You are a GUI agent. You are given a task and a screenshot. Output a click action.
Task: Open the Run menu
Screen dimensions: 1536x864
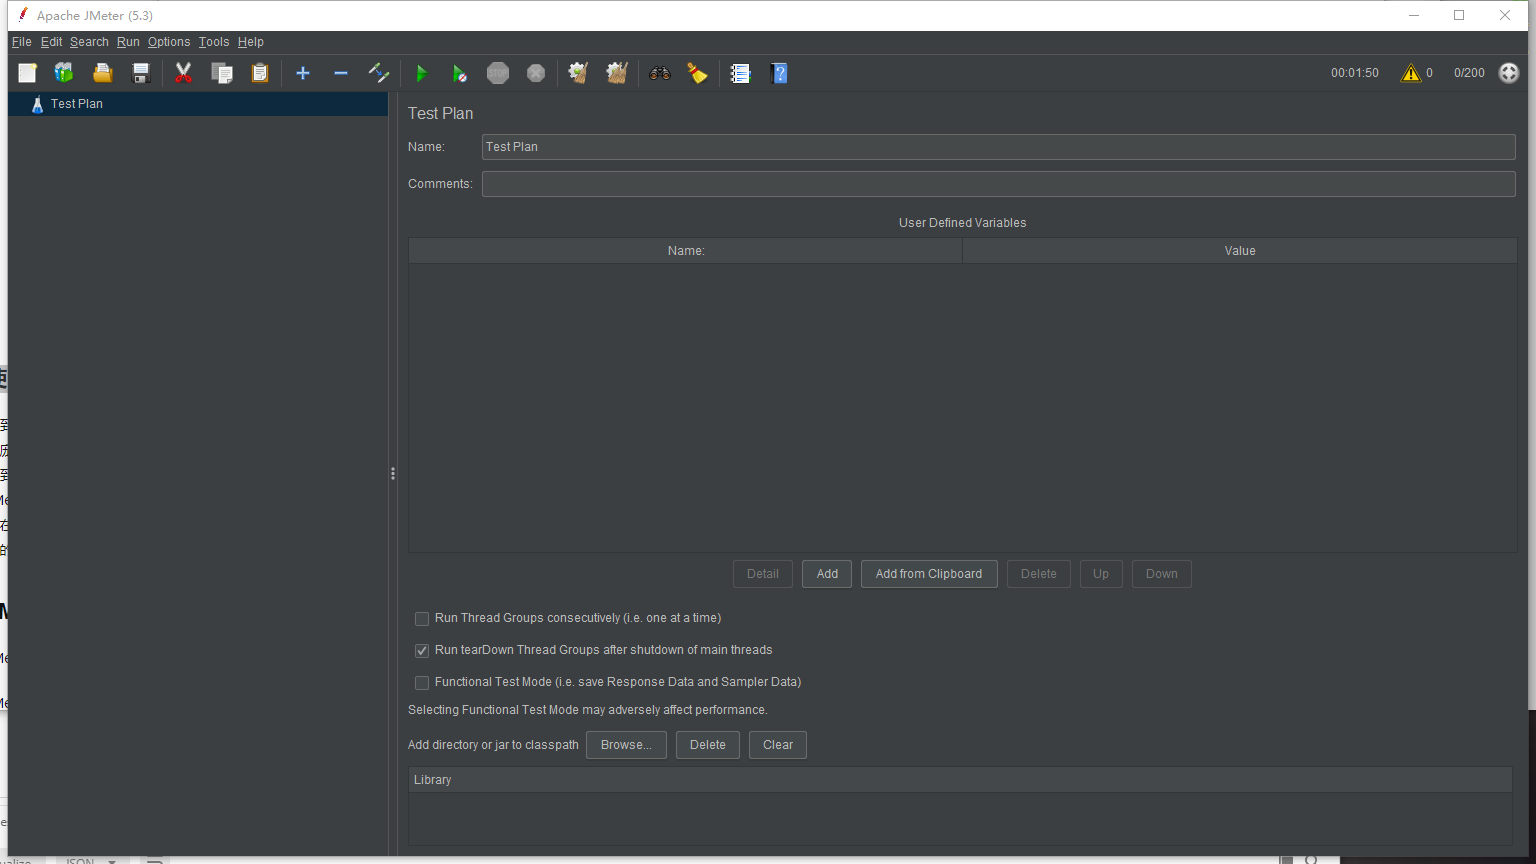tap(128, 42)
